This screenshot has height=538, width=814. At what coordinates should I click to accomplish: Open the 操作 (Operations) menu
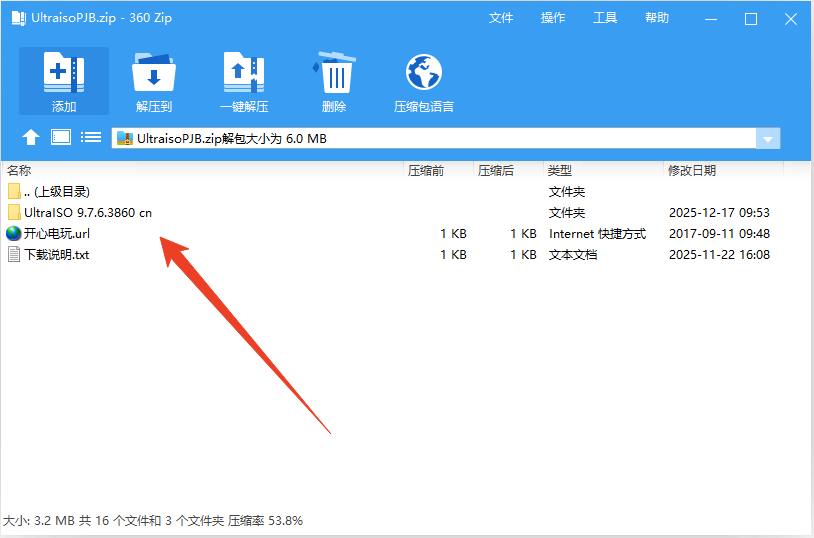[553, 18]
